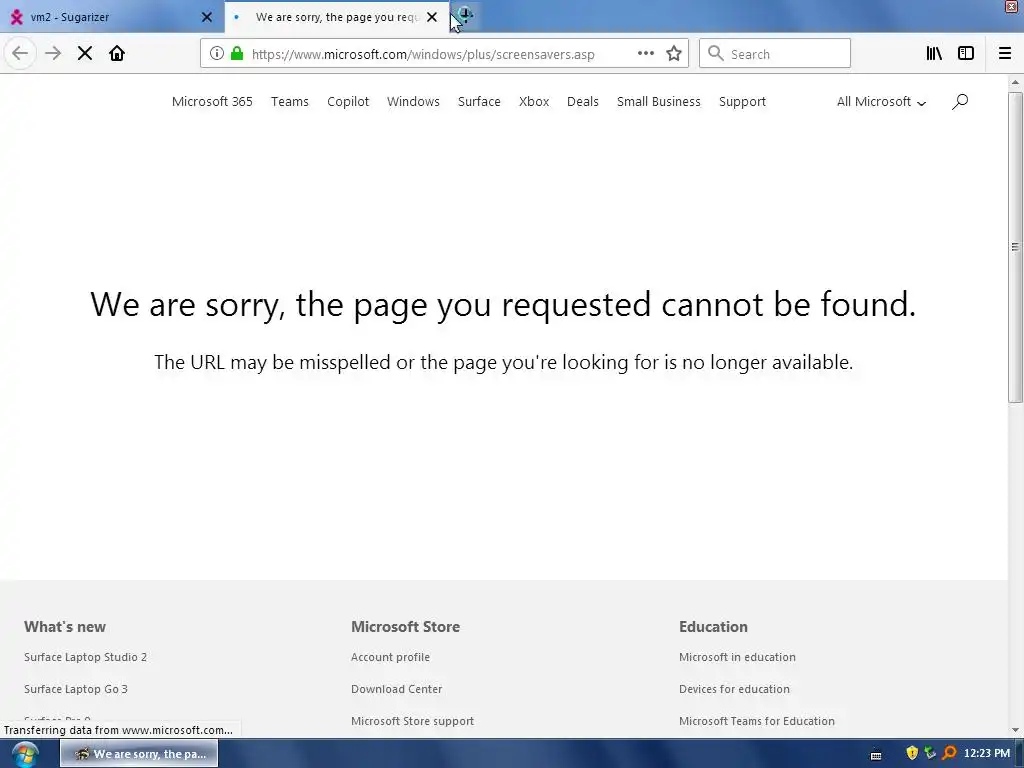
Task: Go back to the previous page
Action: pyautogui.click(x=20, y=54)
